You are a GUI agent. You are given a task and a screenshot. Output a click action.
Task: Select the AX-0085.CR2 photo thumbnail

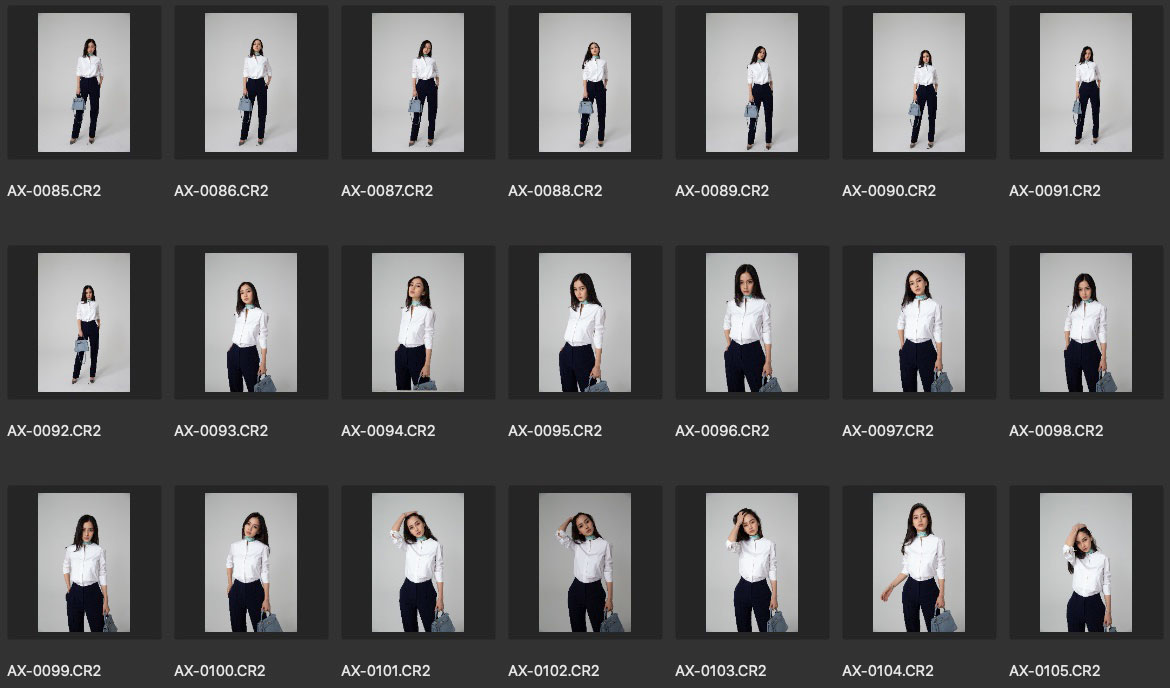84,82
